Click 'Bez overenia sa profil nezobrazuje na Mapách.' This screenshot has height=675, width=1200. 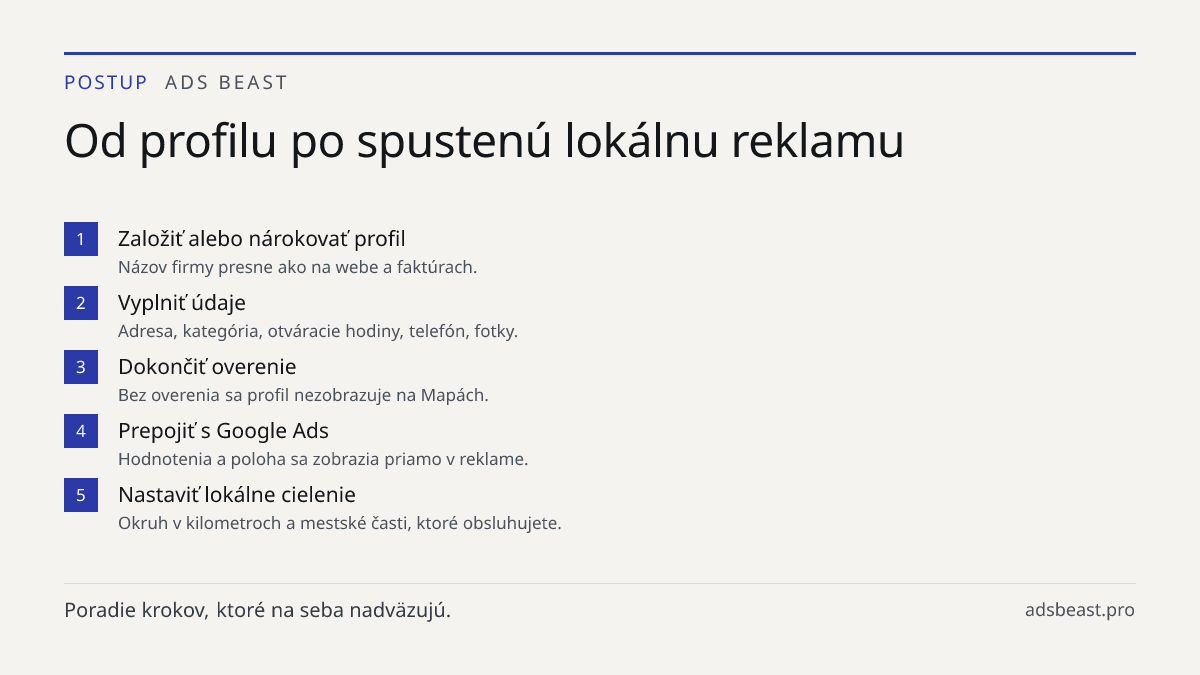[x=303, y=395]
